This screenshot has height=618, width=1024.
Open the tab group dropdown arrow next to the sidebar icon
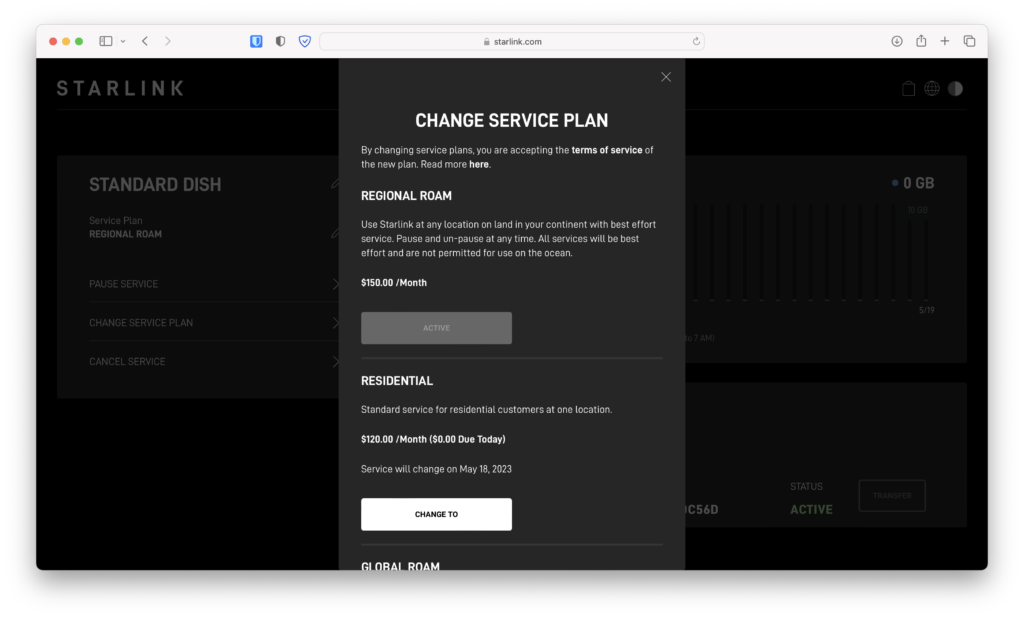[123, 41]
